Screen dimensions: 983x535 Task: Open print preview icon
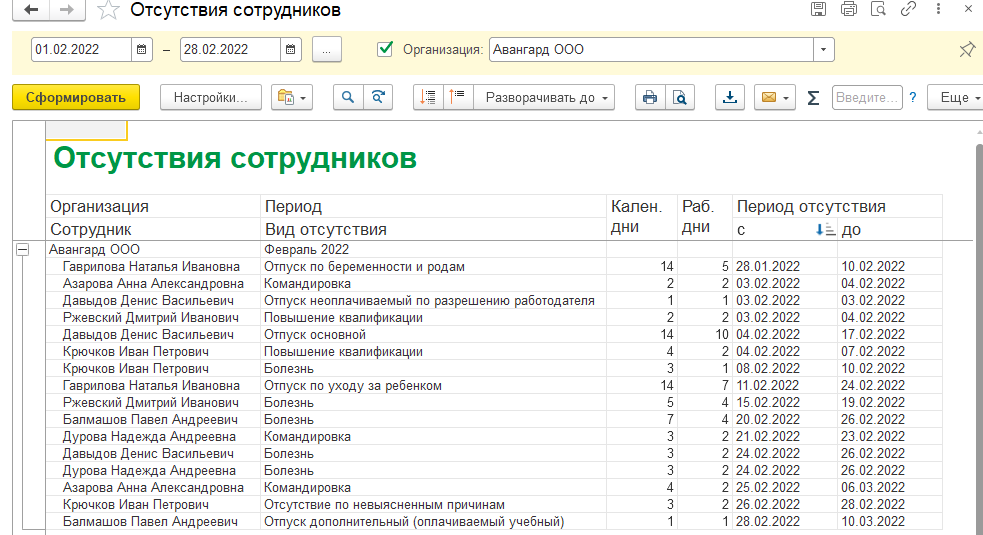(x=679, y=97)
